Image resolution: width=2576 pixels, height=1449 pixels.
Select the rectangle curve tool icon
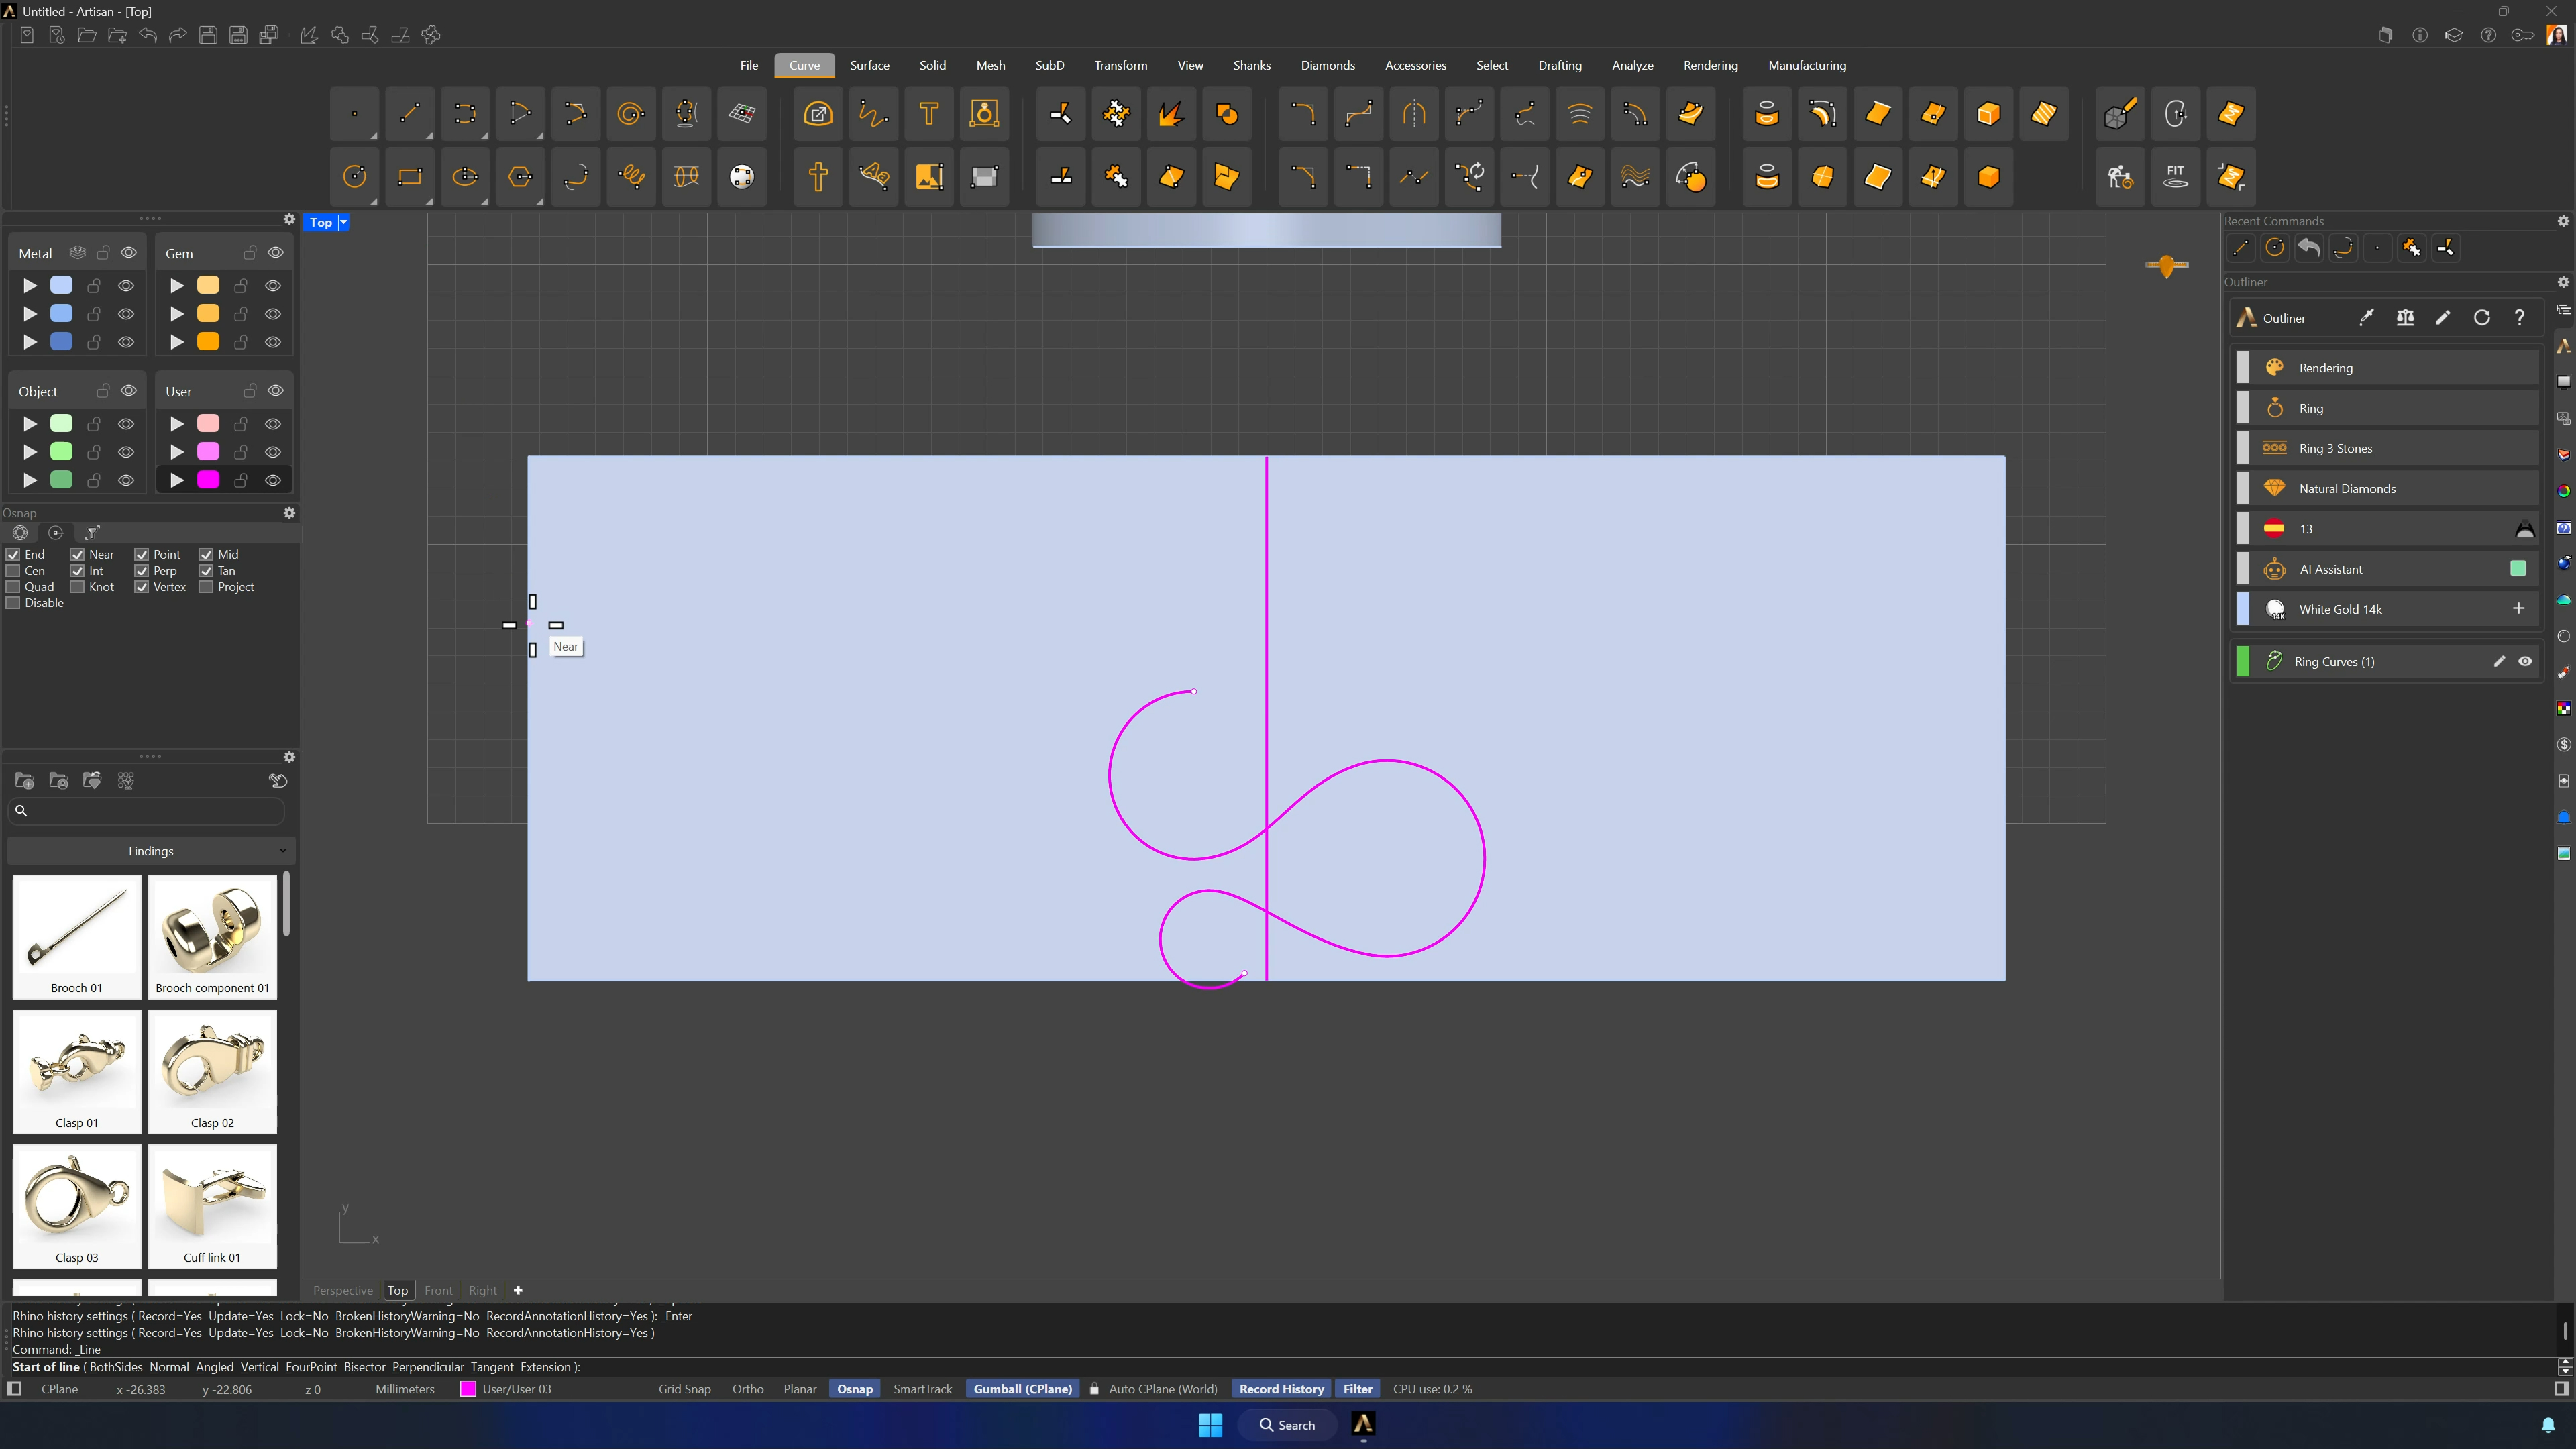(x=410, y=177)
